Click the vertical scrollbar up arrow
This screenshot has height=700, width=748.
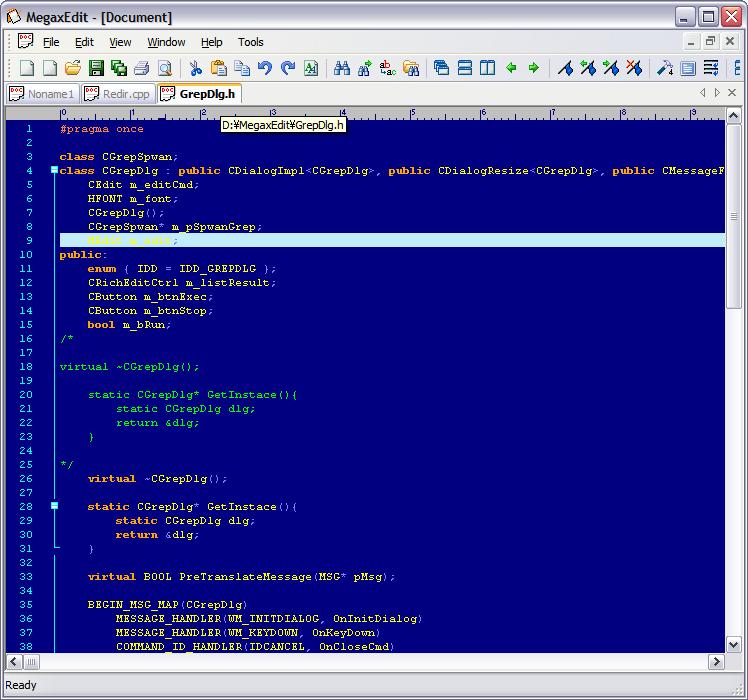tap(733, 116)
